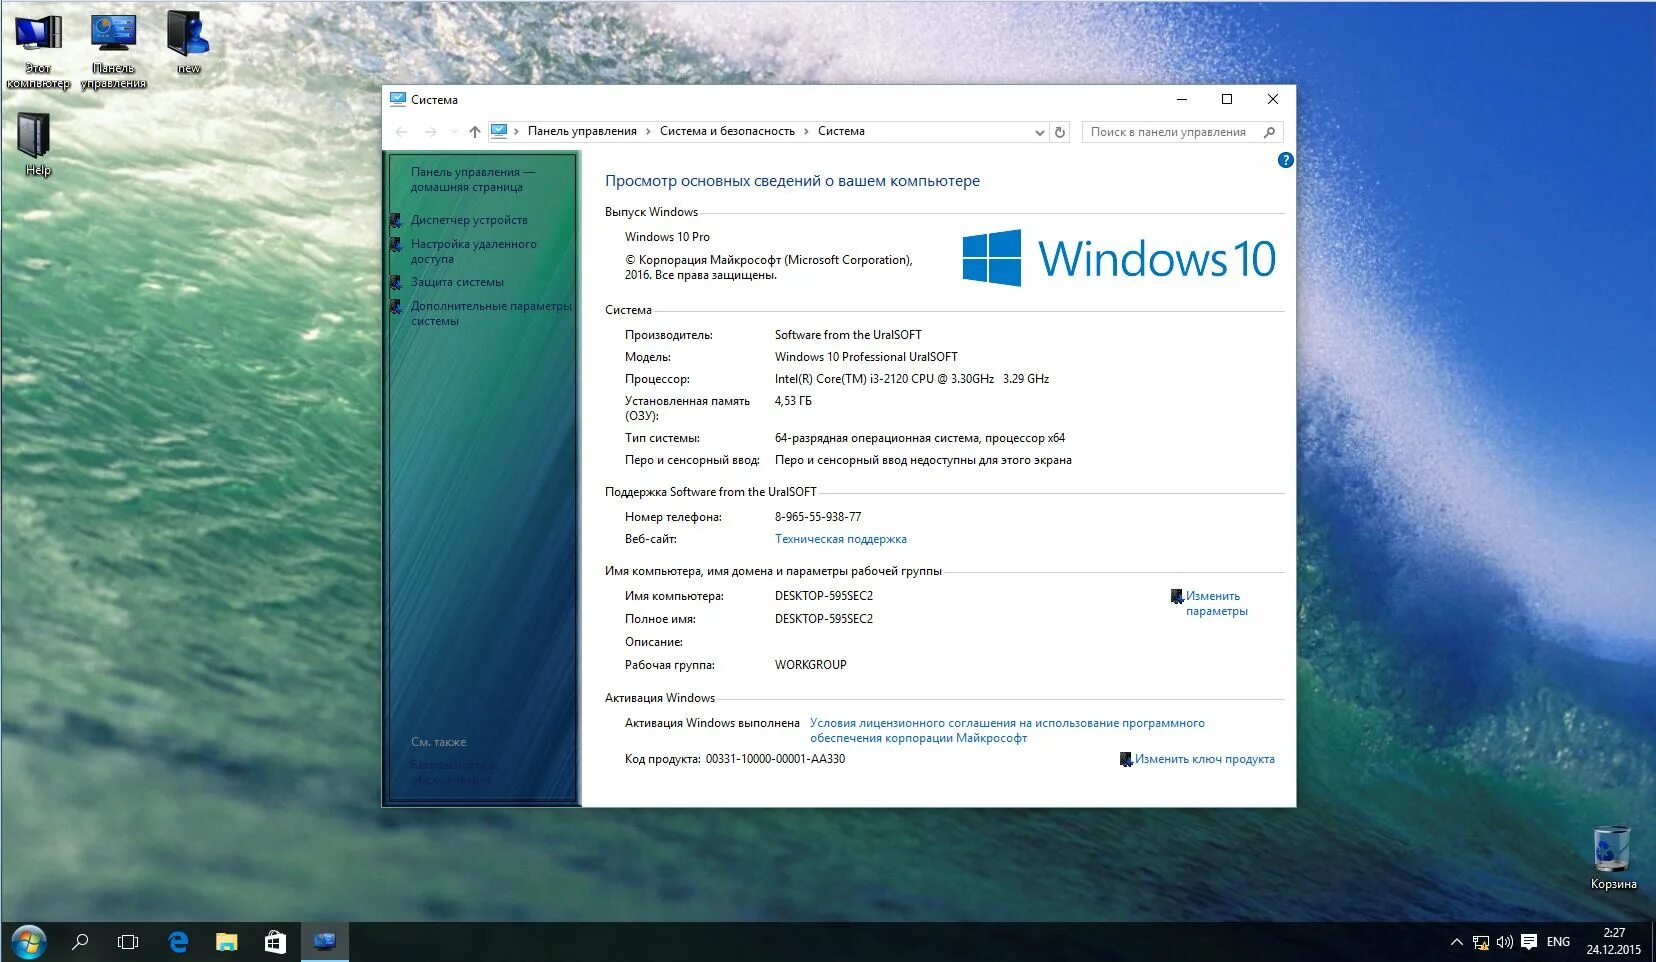
Task: Go up one level with up arrow
Action: click(x=475, y=132)
